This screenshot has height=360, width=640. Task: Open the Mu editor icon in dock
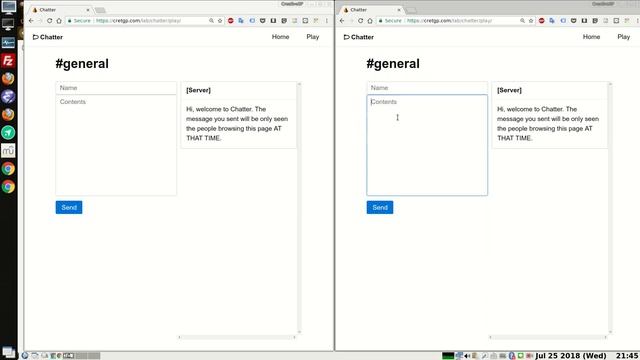pos(8,151)
